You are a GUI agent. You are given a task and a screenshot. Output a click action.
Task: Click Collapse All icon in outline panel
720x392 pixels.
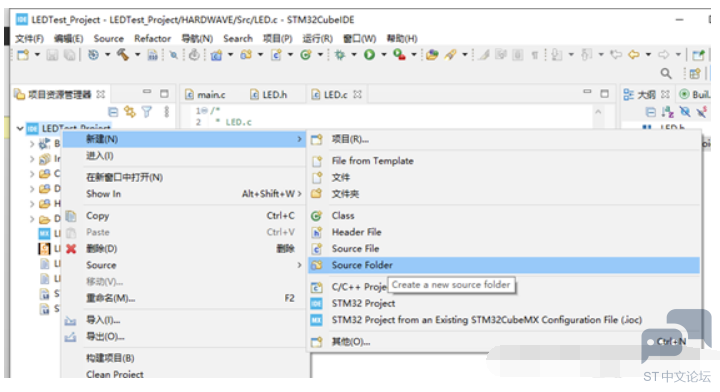[x=650, y=112]
